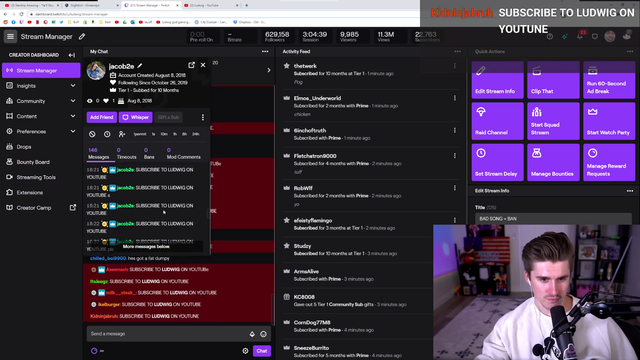Open options for 6inchoftruth activity entry
The width and height of the screenshot is (640, 360).
(455, 130)
